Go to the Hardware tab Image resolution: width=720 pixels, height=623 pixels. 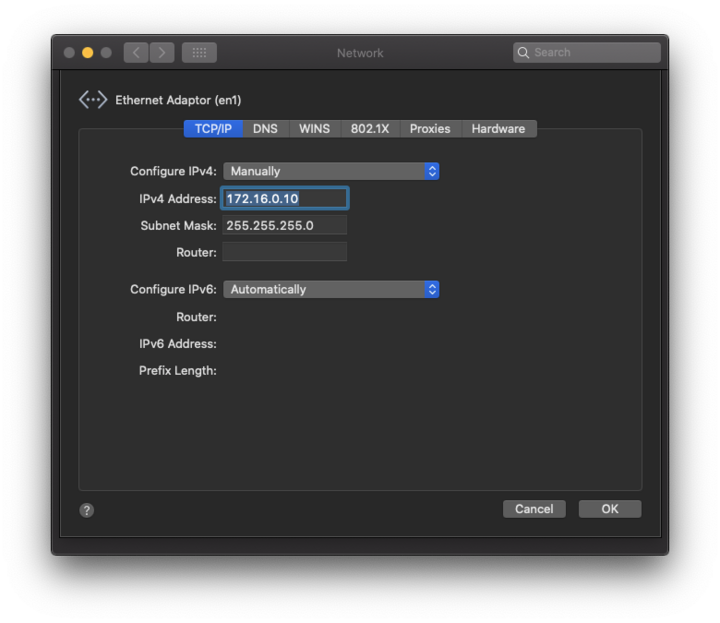(x=498, y=128)
